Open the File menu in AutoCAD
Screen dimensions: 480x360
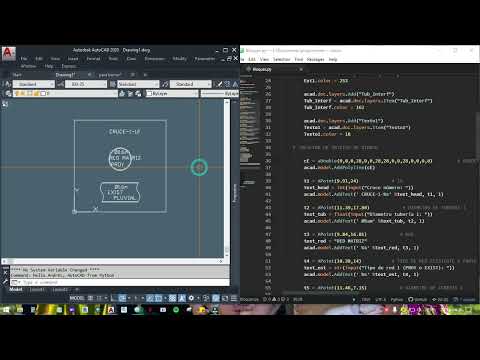tap(24, 59)
